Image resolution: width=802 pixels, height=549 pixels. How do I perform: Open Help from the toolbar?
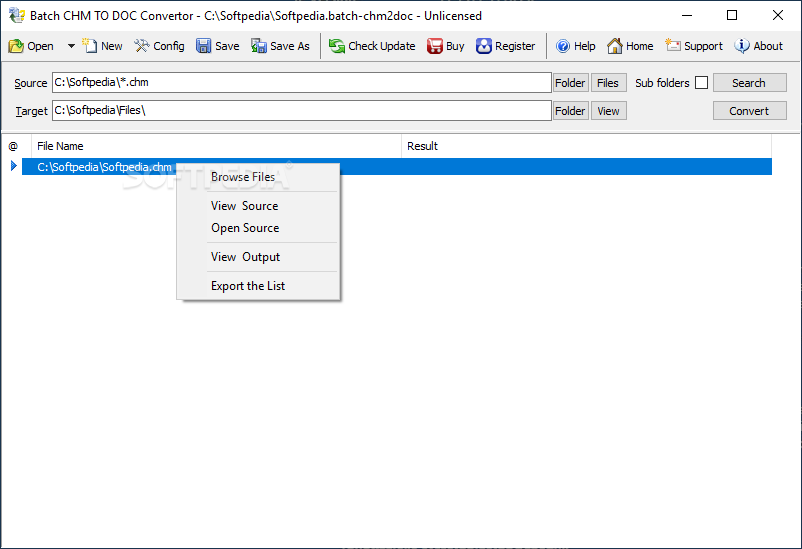coord(575,46)
